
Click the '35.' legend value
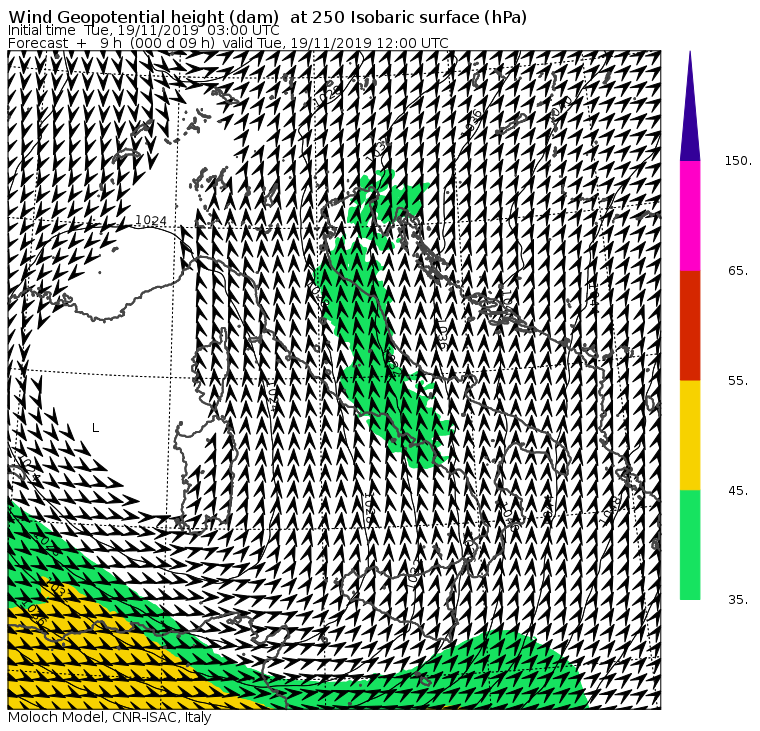tap(739, 600)
